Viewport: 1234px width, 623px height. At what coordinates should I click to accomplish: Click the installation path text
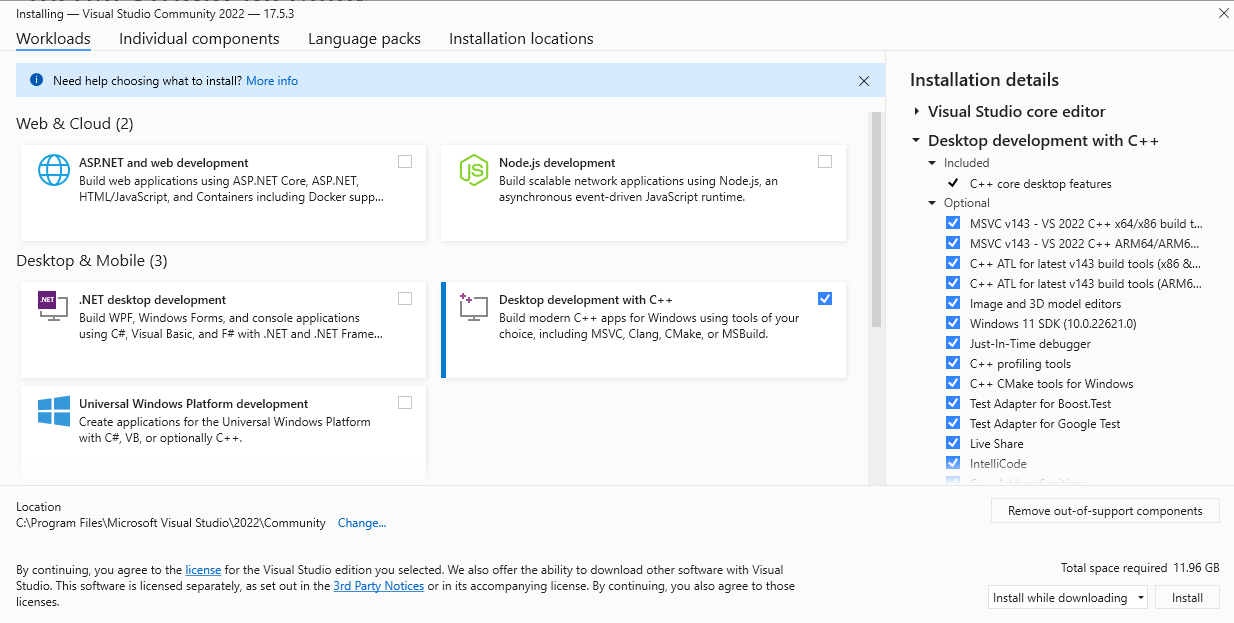coord(171,523)
